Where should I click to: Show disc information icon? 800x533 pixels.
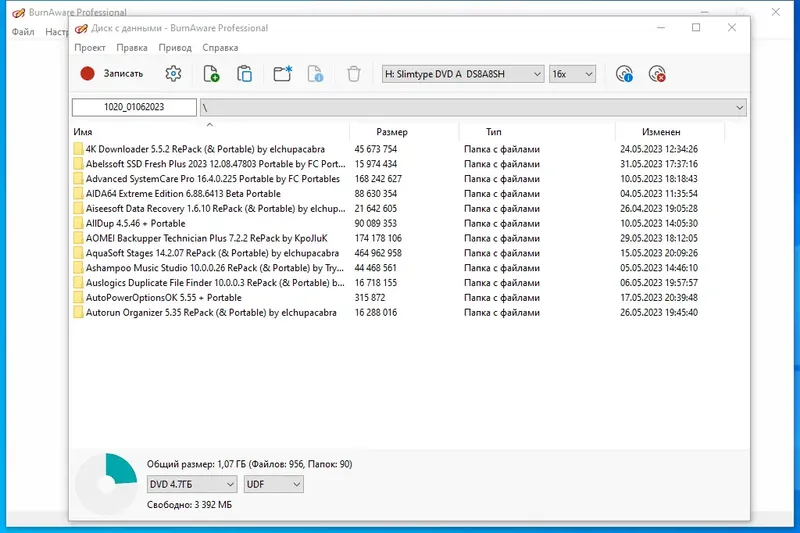pos(624,74)
